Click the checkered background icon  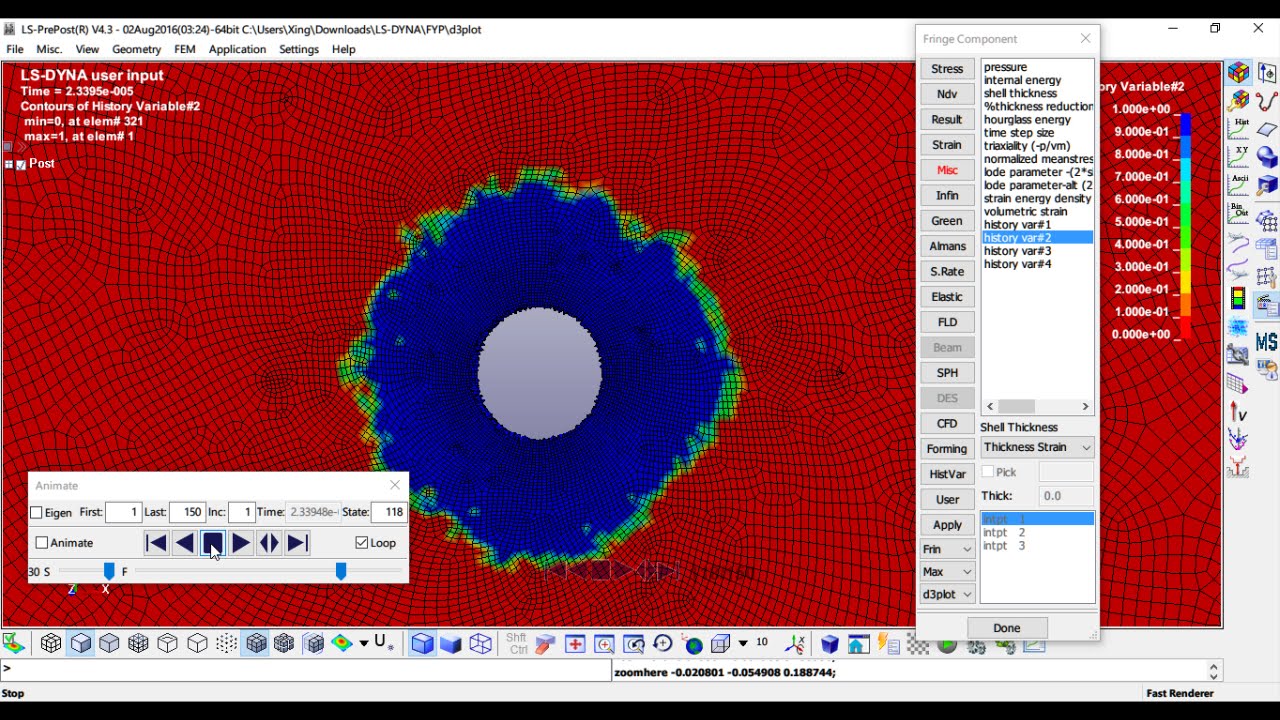(917, 645)
